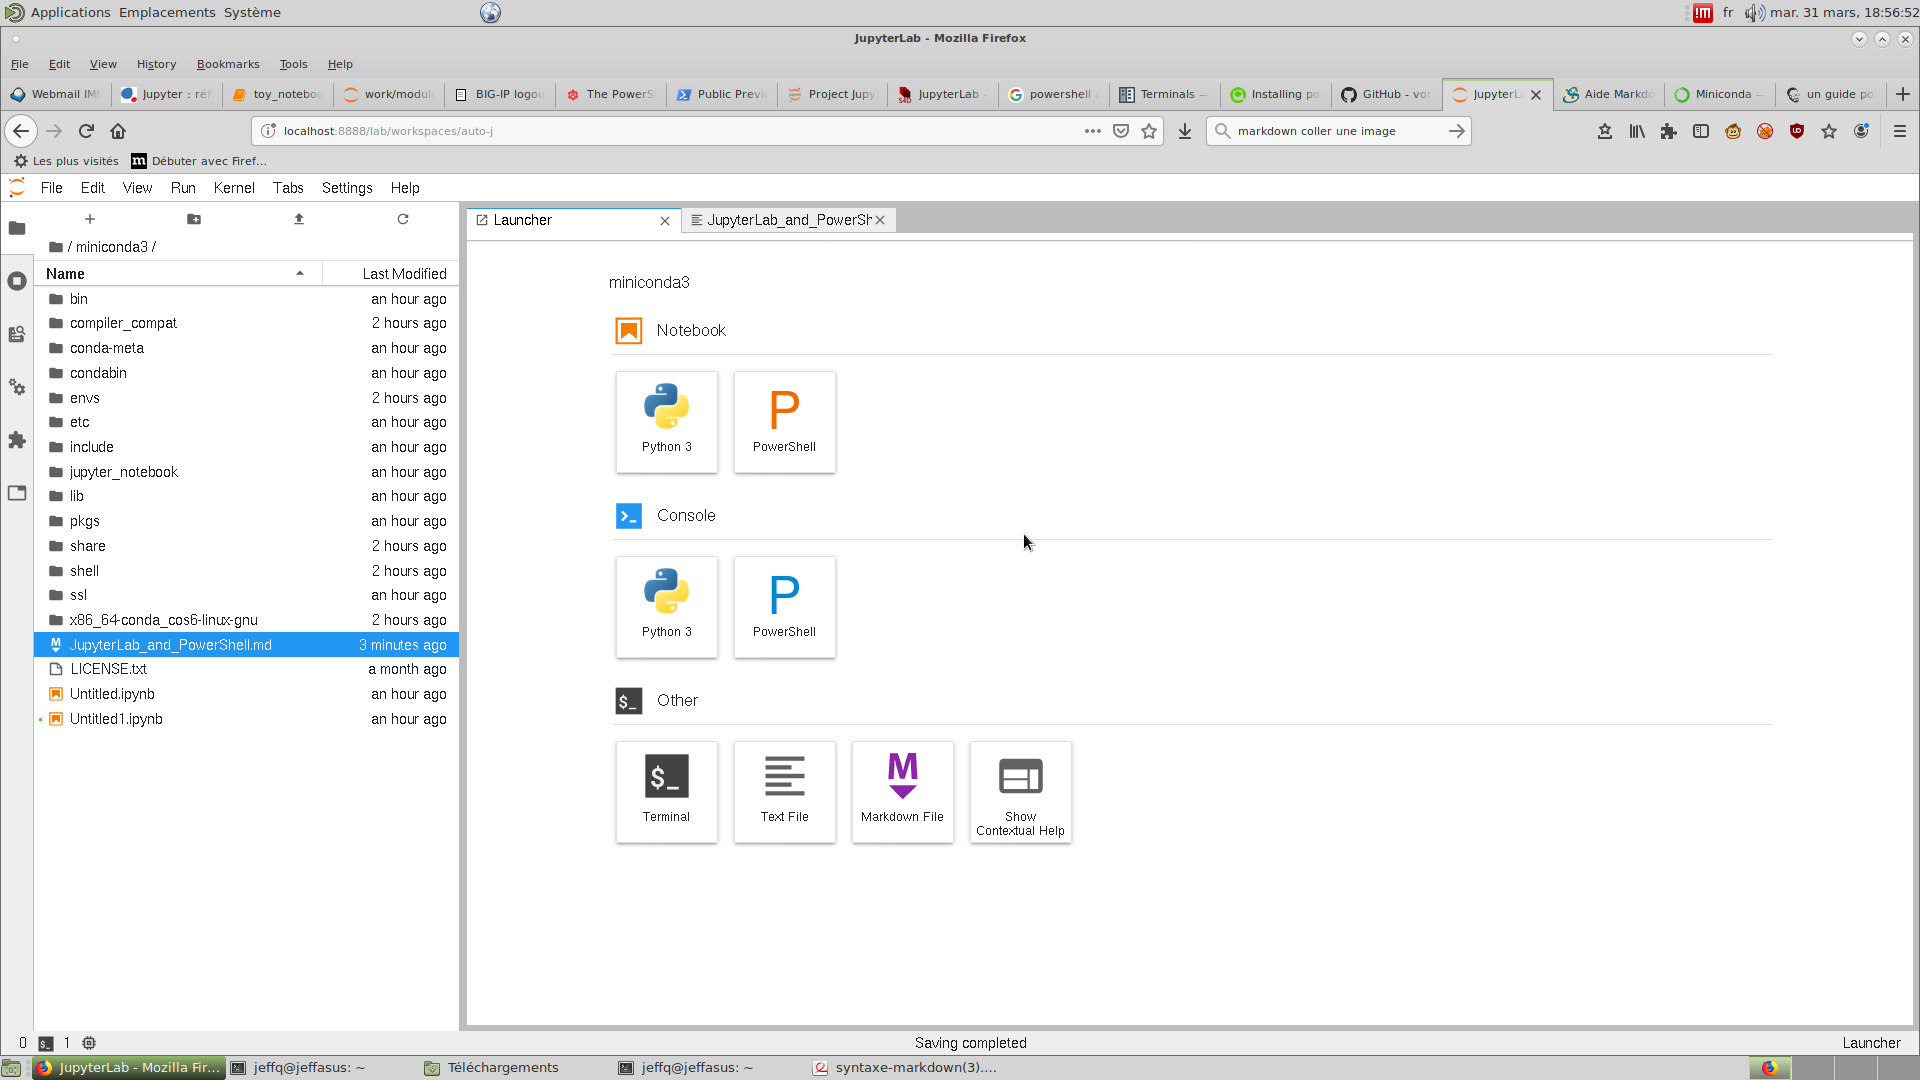Toggle the File Browser sidebar
Viewport: 1920px width, 1080px height.
[x=17, y=229]
